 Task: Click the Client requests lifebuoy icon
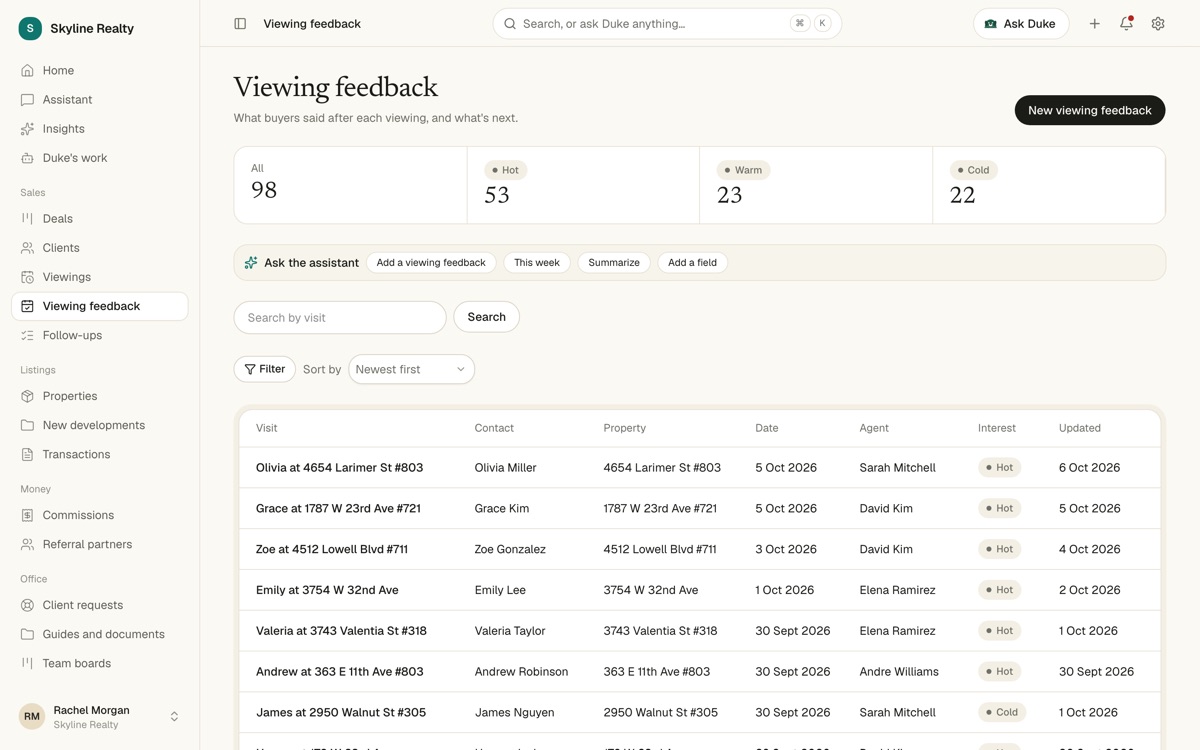[x=27, y=605]
